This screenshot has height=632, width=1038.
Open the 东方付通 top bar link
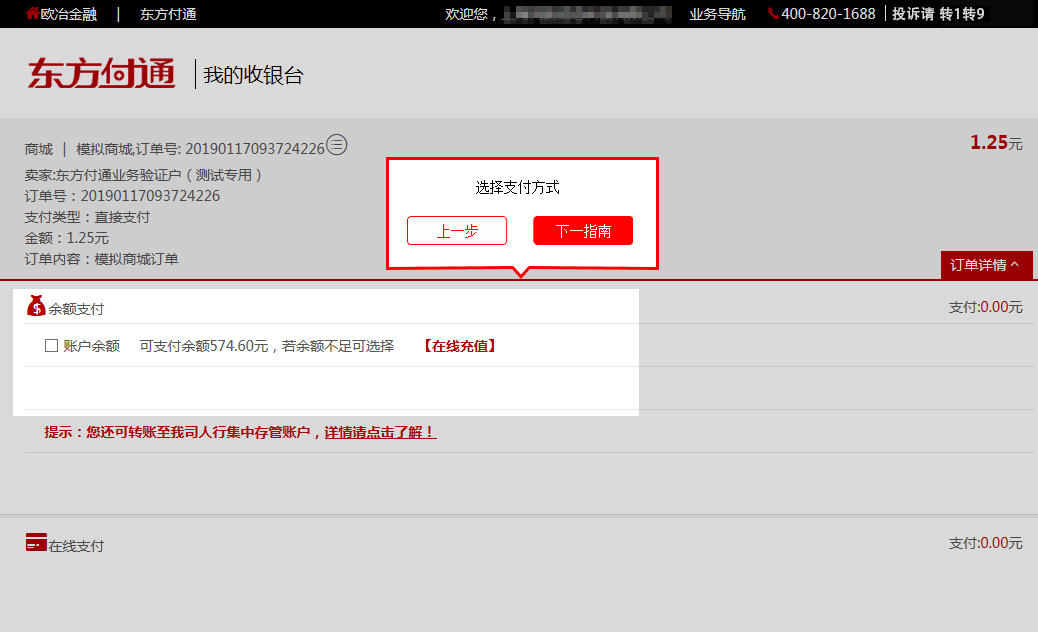coord(168,14)
